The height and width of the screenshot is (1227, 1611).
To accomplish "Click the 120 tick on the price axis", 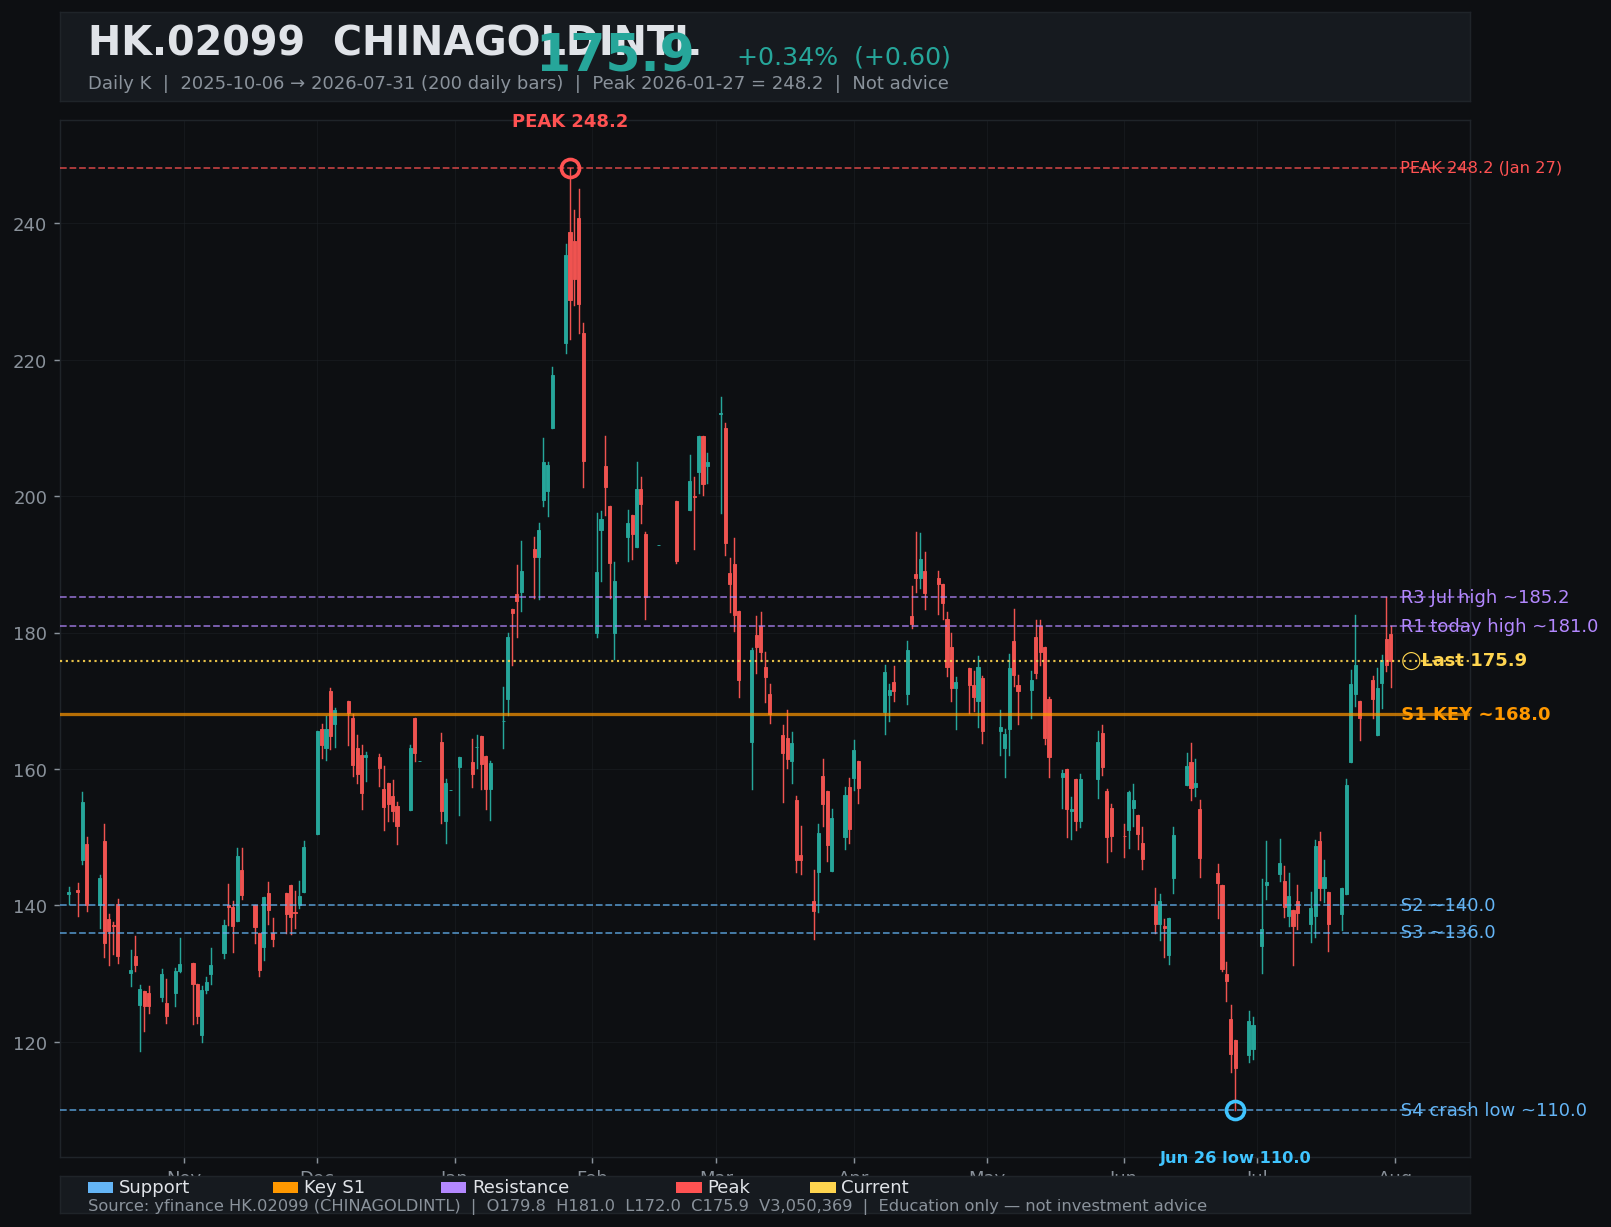I will (30, 1043).
